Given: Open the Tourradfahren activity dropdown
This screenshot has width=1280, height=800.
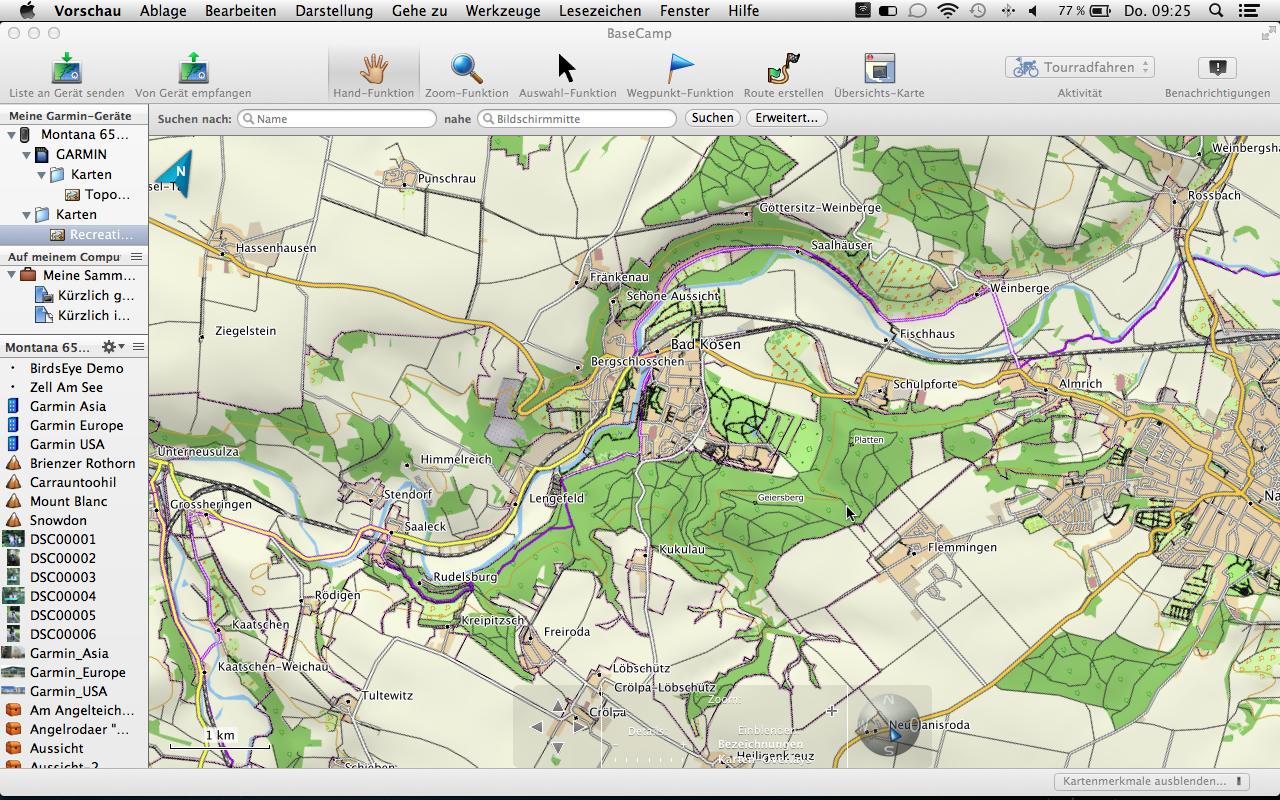Looking at the screenshot, I should pyautogui.click(x=1079, y=67).
